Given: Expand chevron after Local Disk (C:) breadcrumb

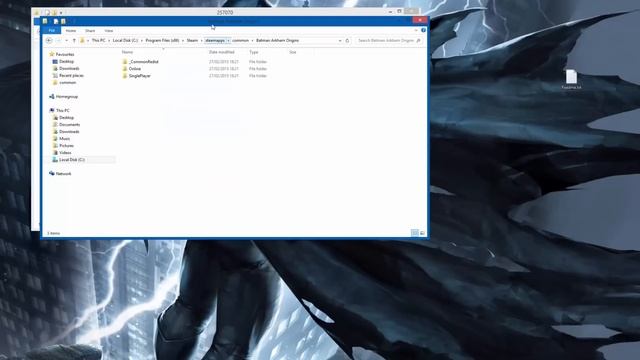Looking at the screenshot, I should tap(142, 40).
